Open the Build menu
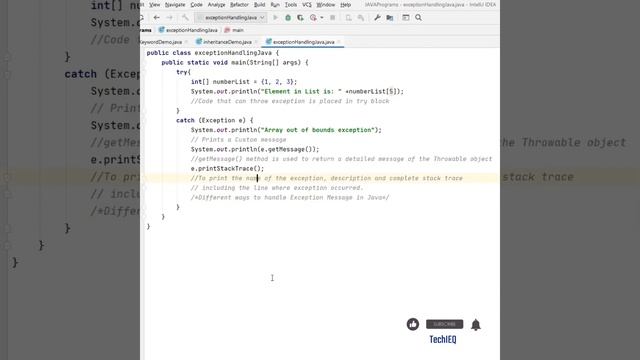Viewport: 640px width, 360px height. coord(259,5)
